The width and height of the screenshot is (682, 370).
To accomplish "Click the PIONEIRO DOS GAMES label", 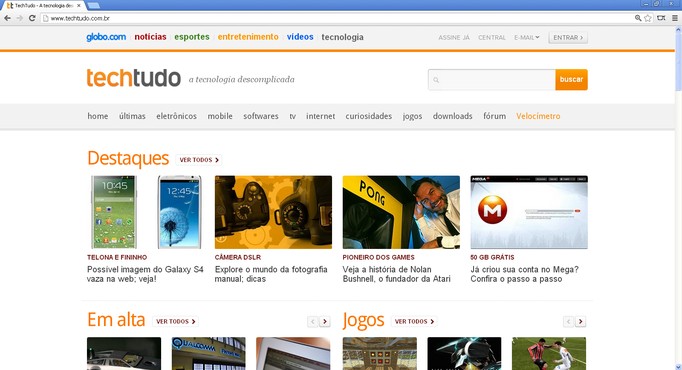I will [378, 257].
